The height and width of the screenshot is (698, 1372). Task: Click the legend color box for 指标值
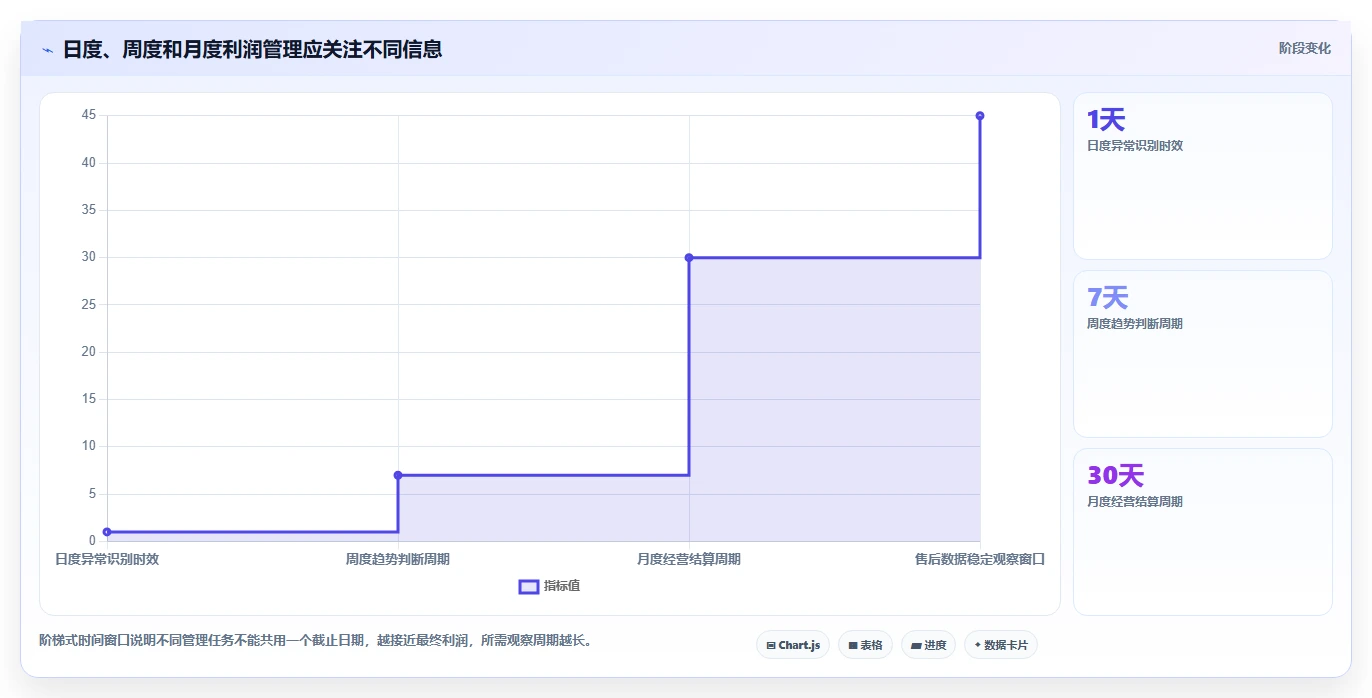pyautogui.click(x=529, y=586)
